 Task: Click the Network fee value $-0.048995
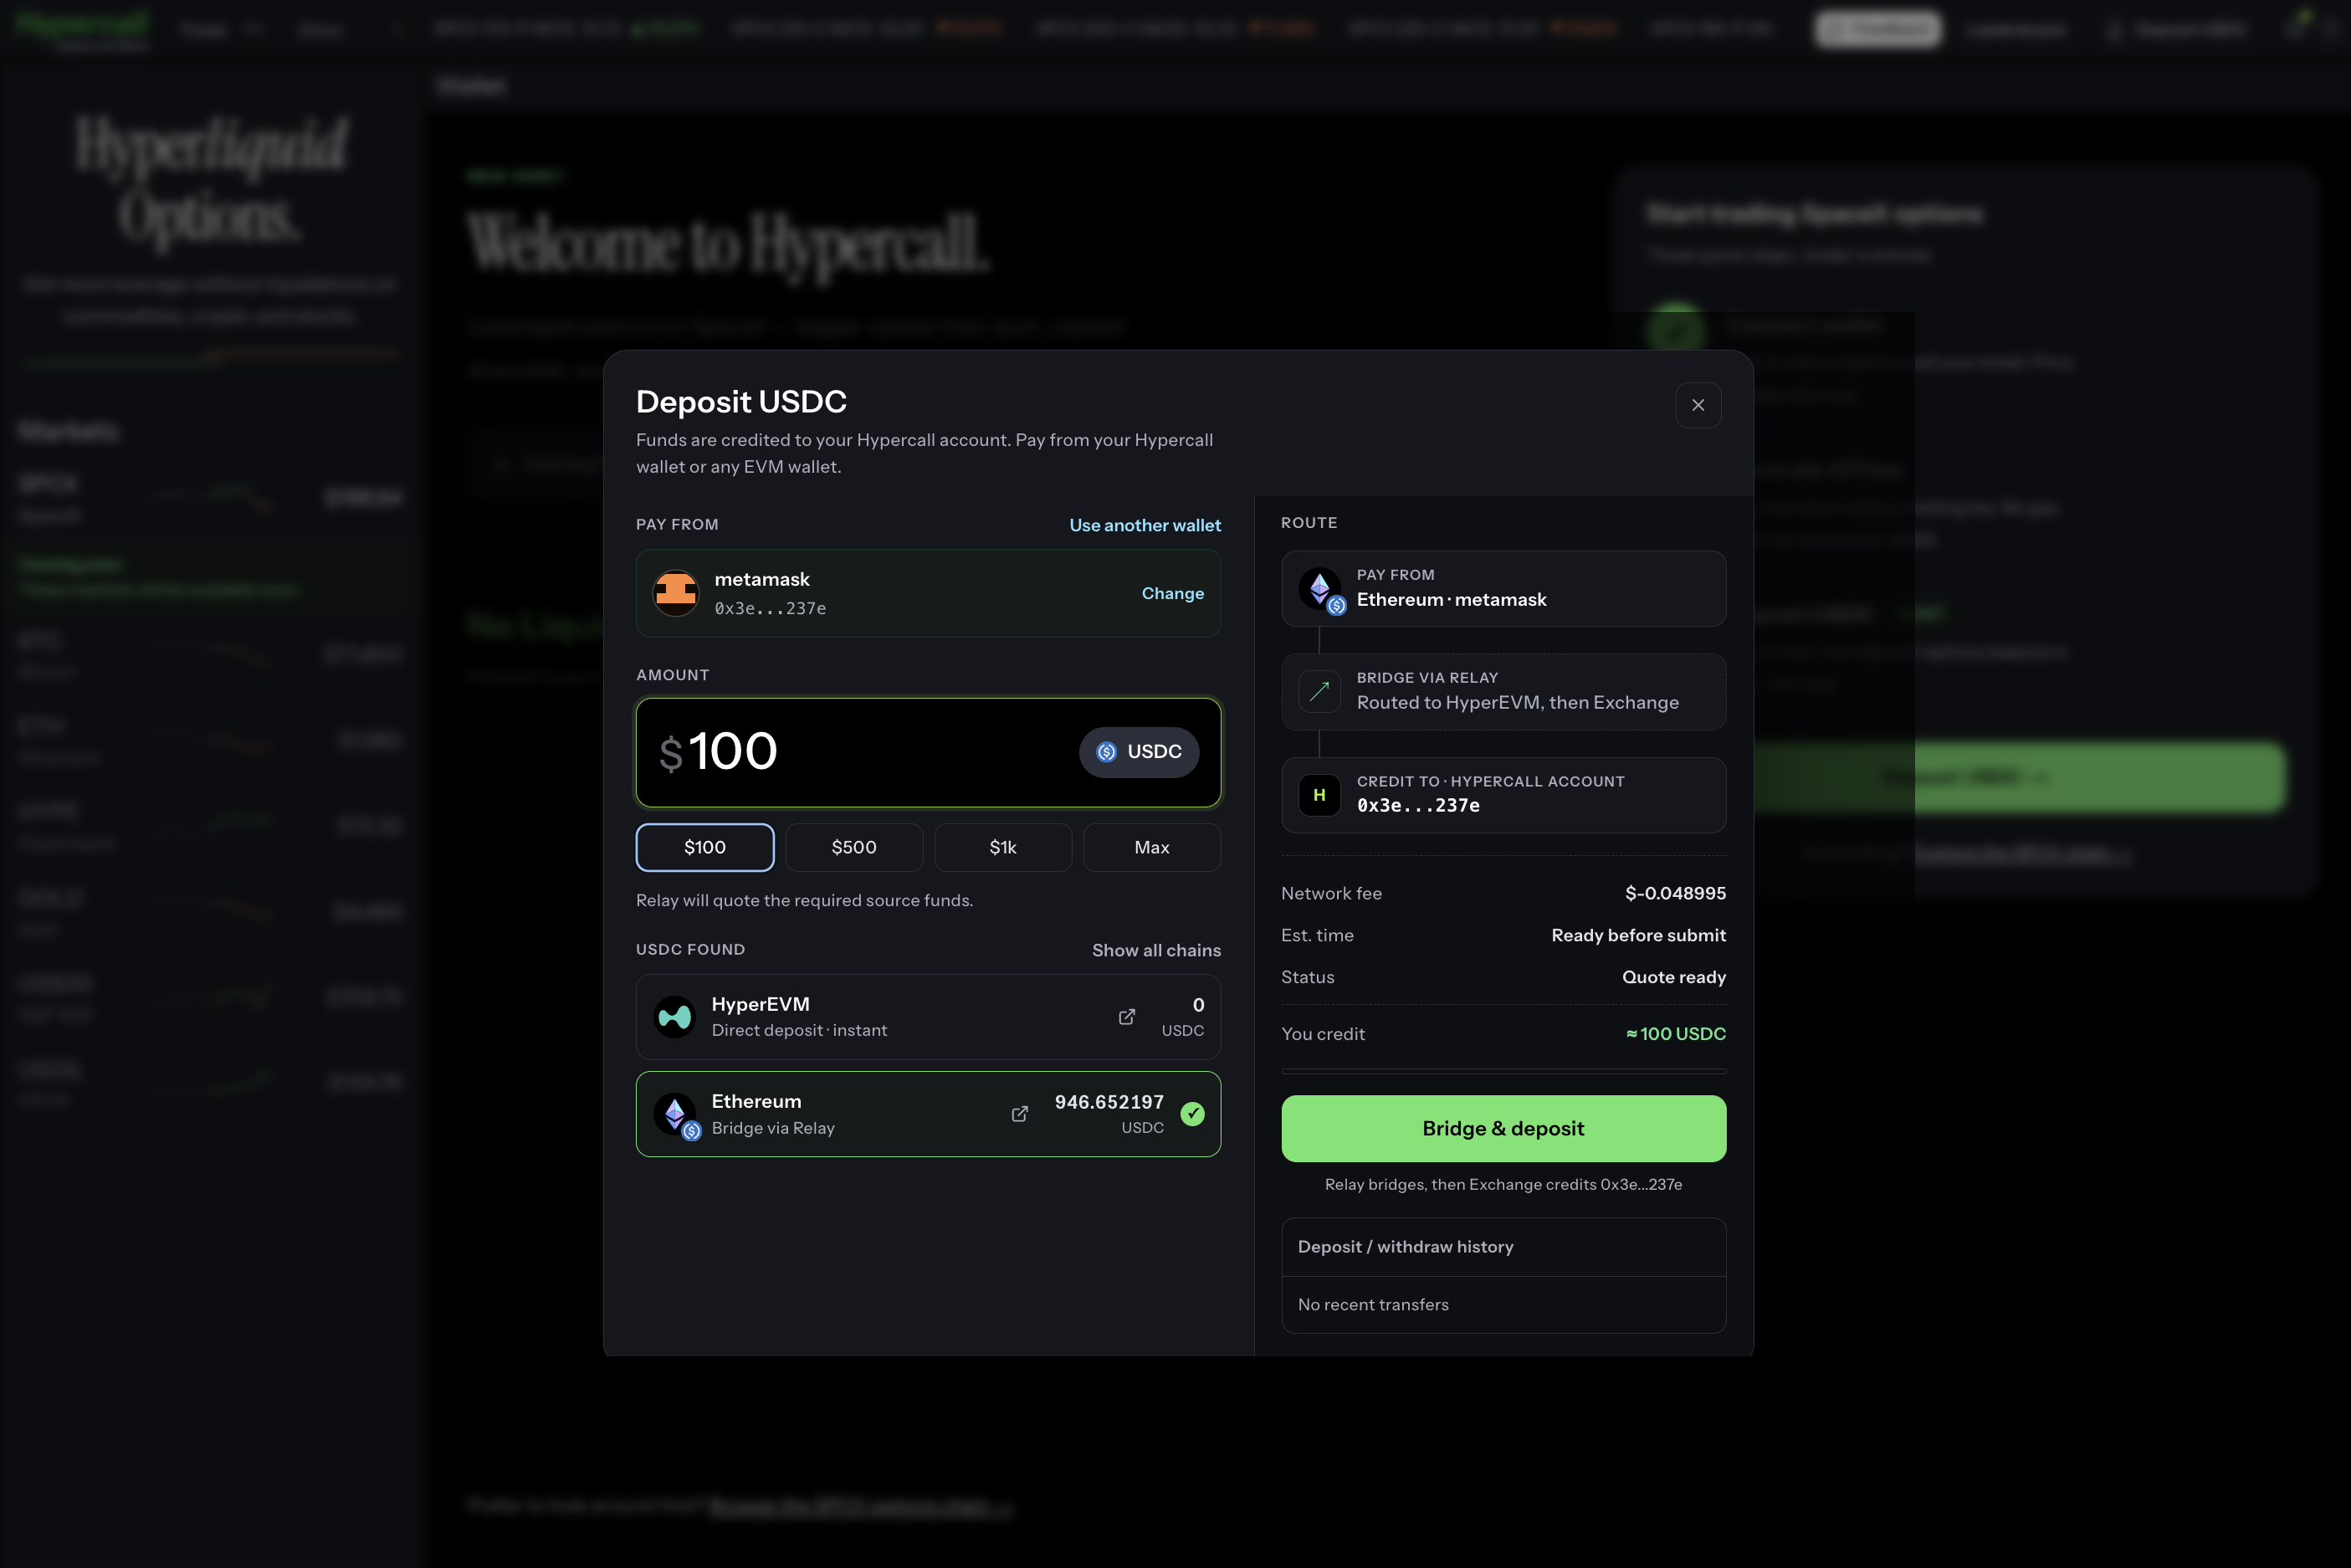(1675, 893)
